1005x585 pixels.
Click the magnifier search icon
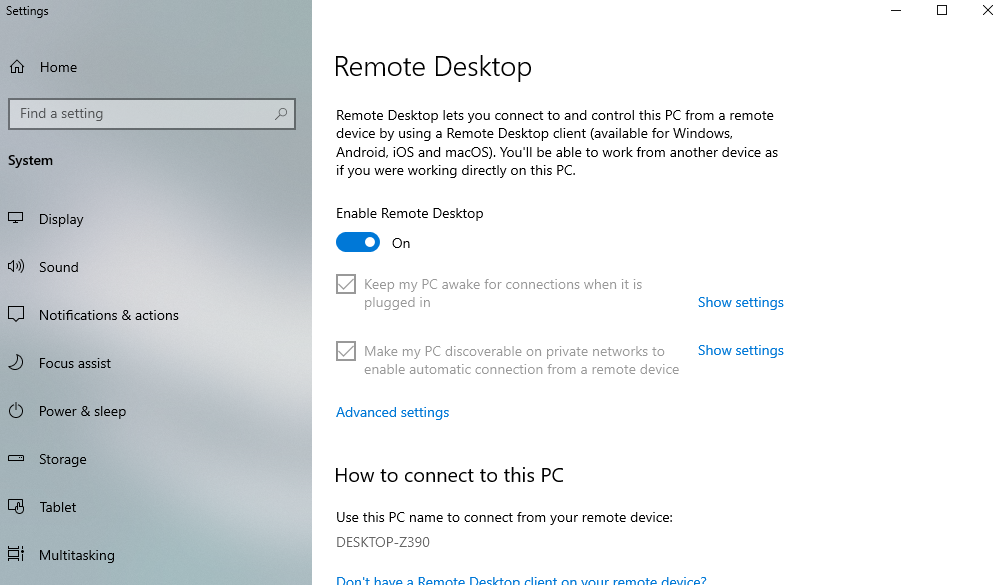[x=281, y=114]
